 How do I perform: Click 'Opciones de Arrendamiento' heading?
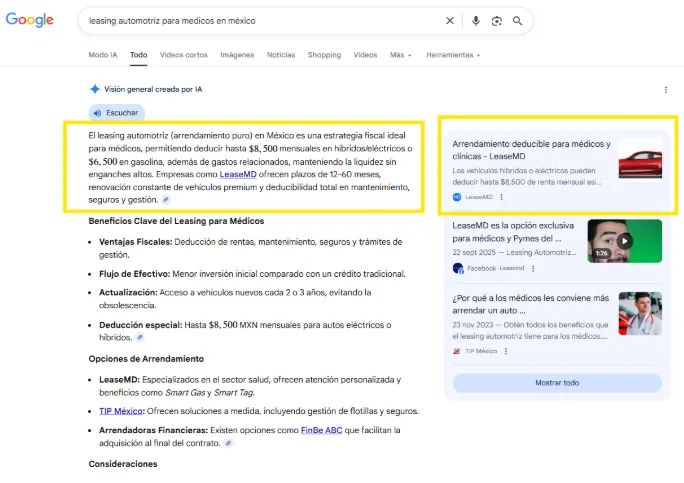146,359
